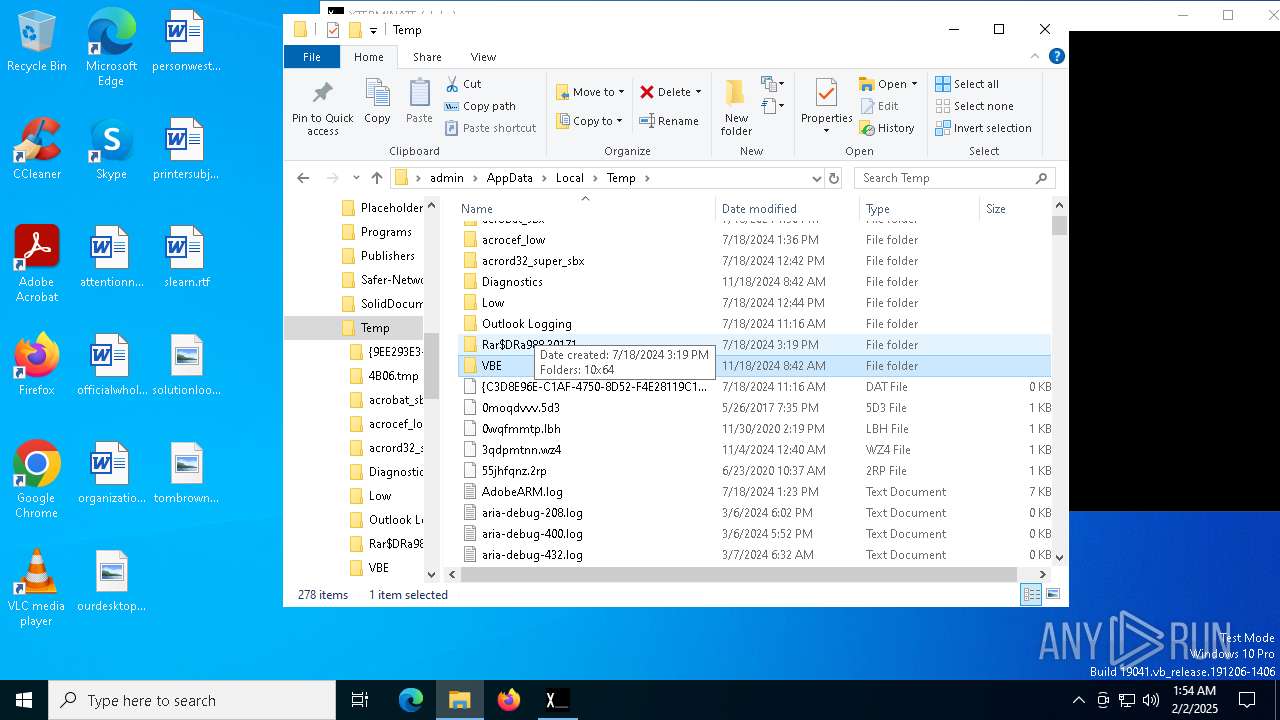Refresh the Temp folder view

[x=834, y=178]
